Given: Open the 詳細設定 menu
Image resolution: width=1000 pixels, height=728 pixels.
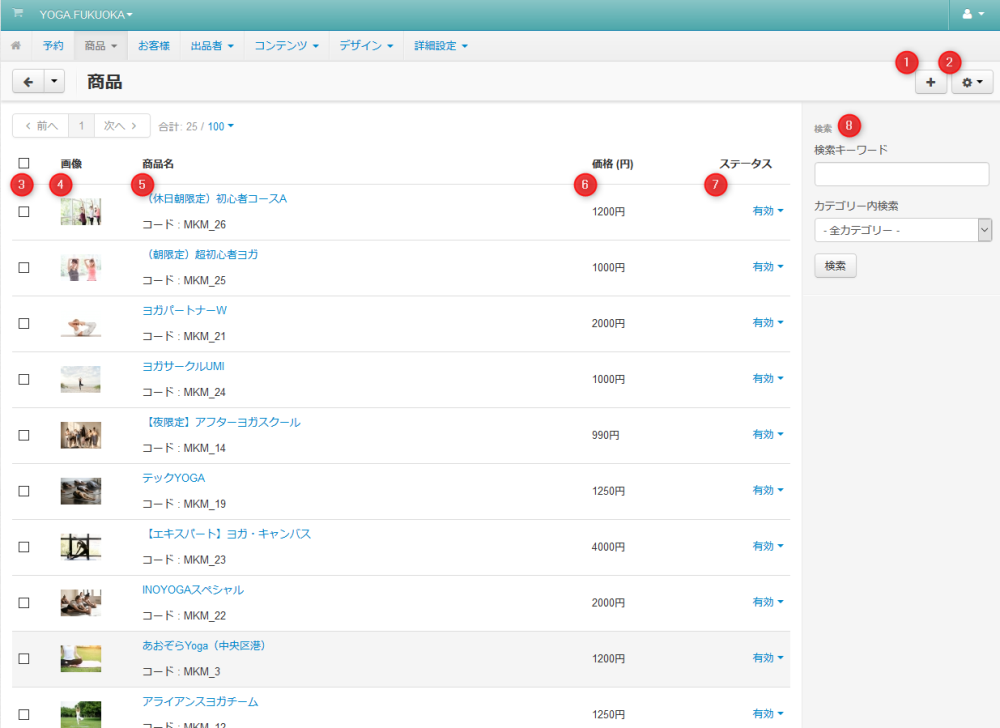Looking at the screenshot, I should pos(441,46).
